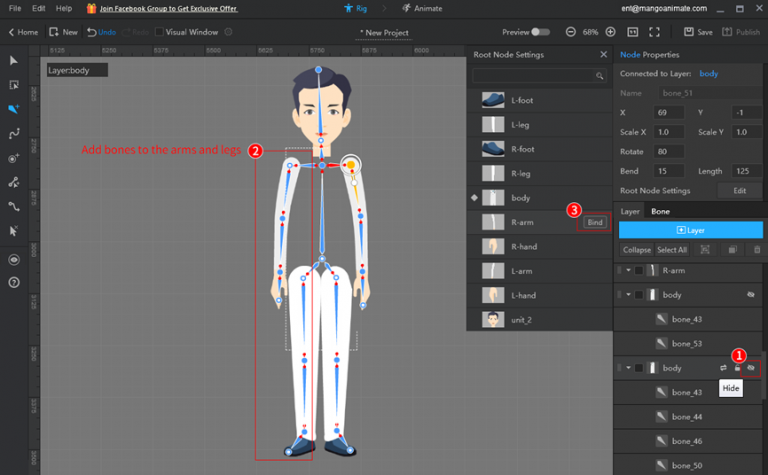The width and height of the screenshot is (768, 475).
Task: Click the settings gear beside Visual Window
Action: (228, 32)
